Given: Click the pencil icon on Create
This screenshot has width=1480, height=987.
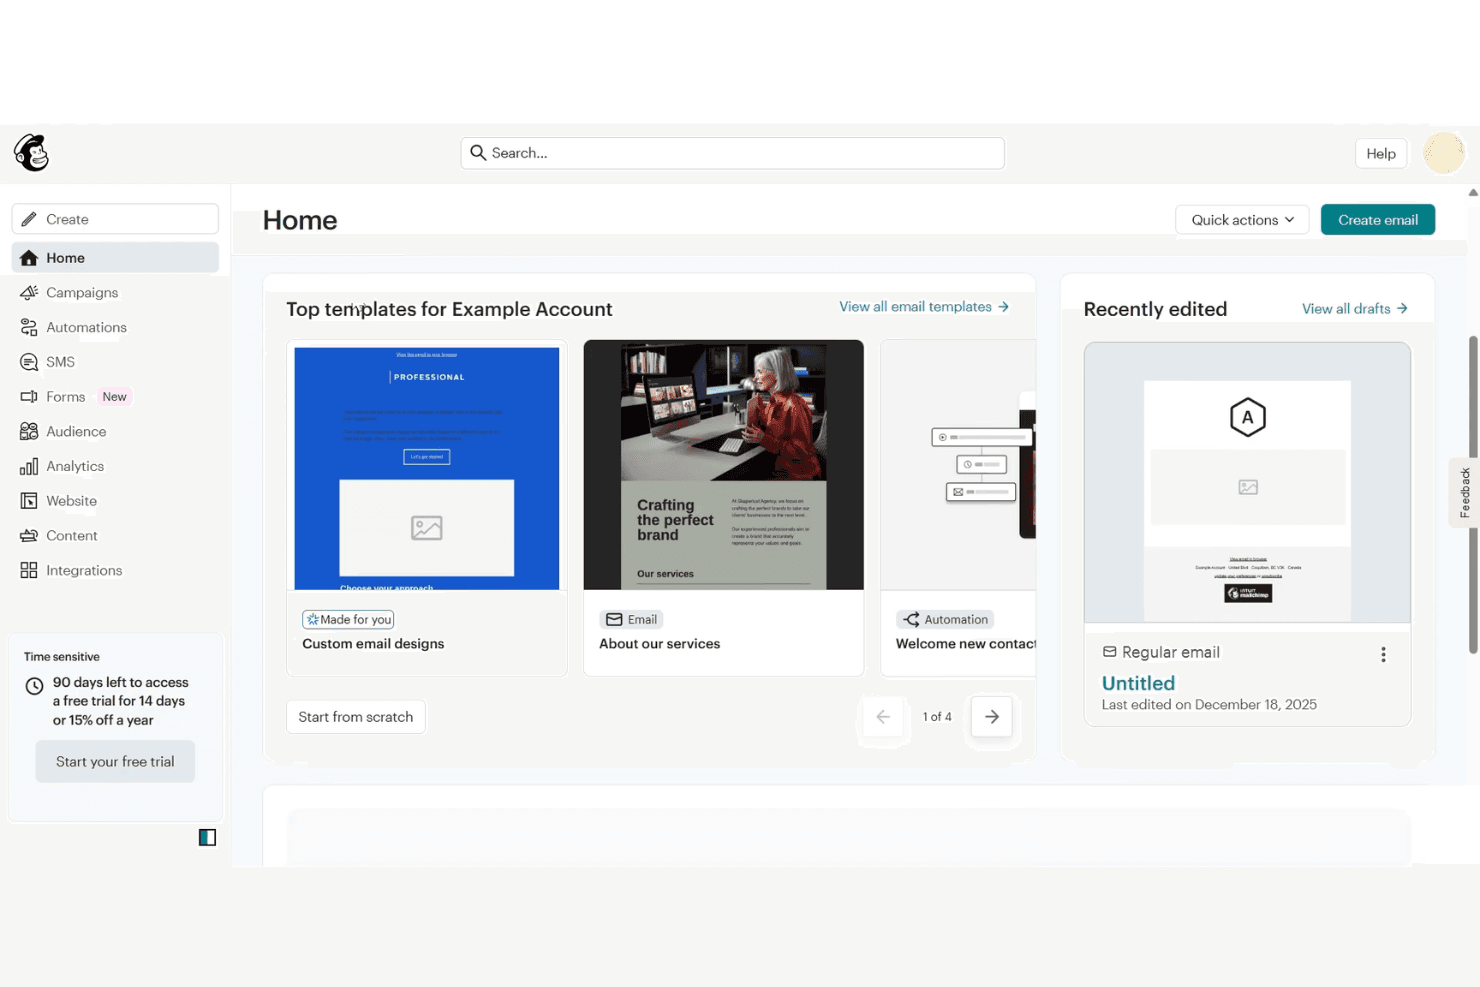Looking at the screenshot, I should (x=29, y=219).
